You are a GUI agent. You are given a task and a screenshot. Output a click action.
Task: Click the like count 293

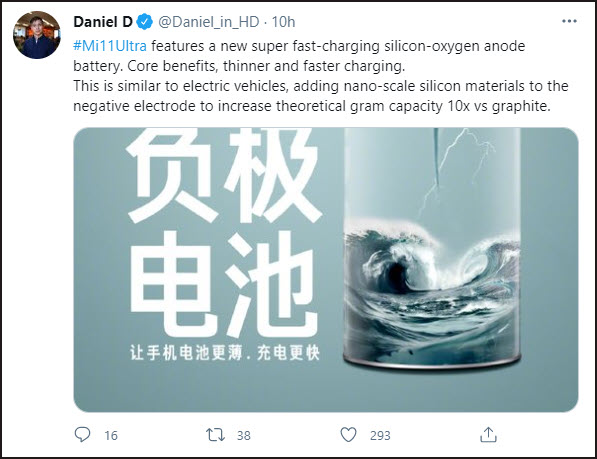click(380, 435)
